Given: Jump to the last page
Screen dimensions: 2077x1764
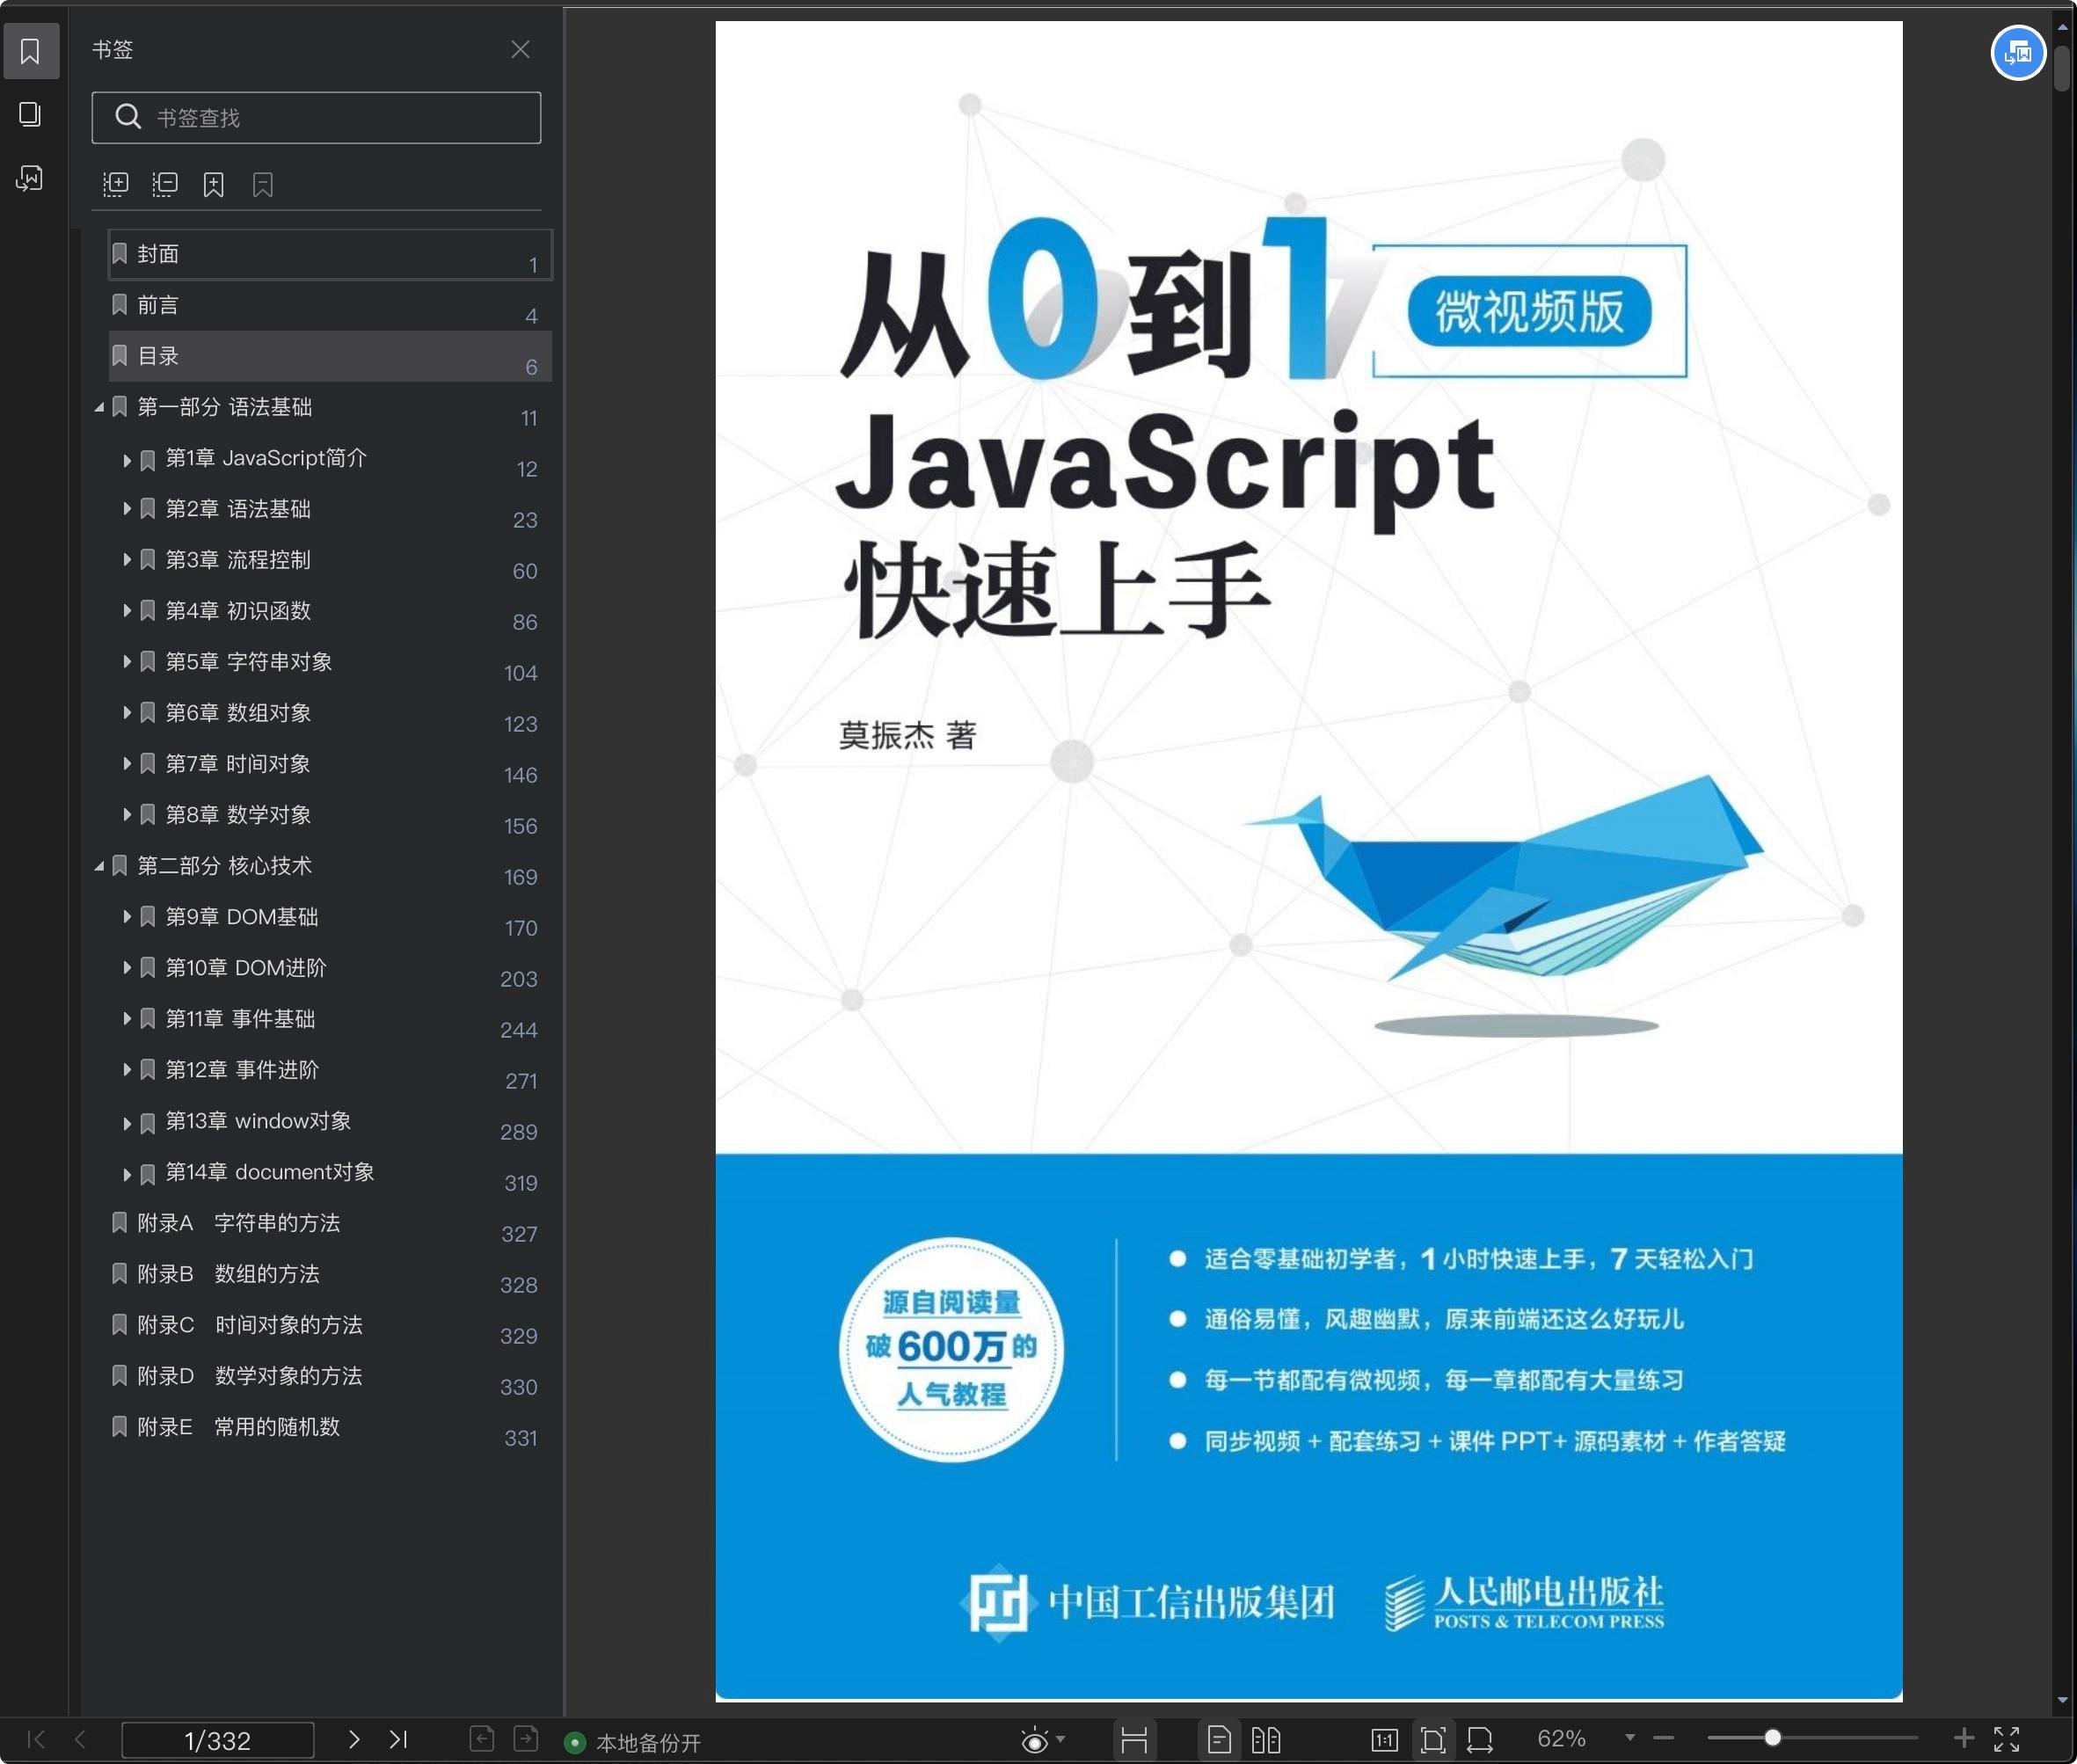Looking at the screenshot, I should click(398, 1739).
